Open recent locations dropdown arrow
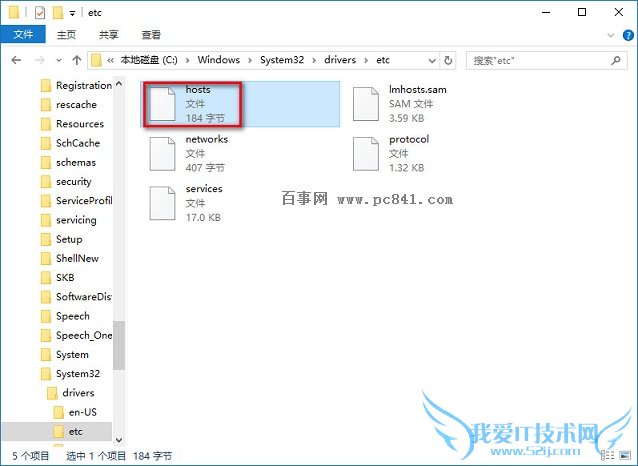The height and width of the screenshot is (466, 638). (x=59, y=60)
